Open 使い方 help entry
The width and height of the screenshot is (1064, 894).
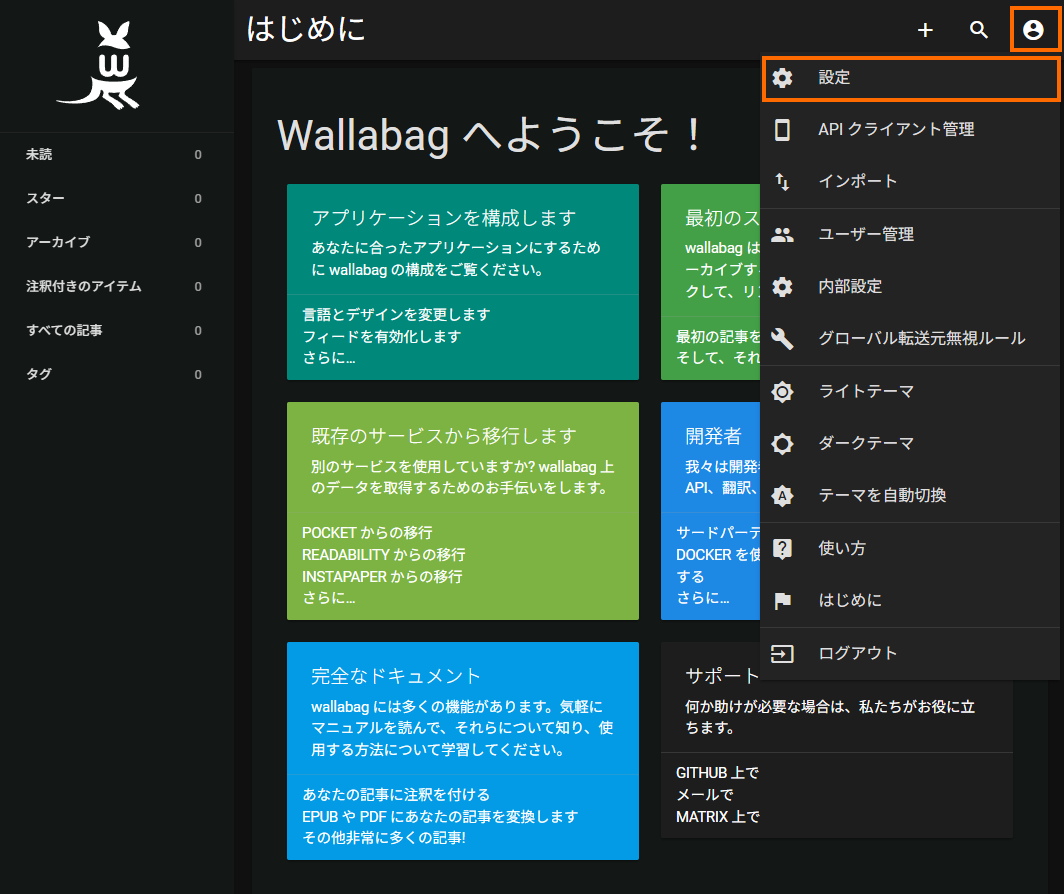point(911,548)
